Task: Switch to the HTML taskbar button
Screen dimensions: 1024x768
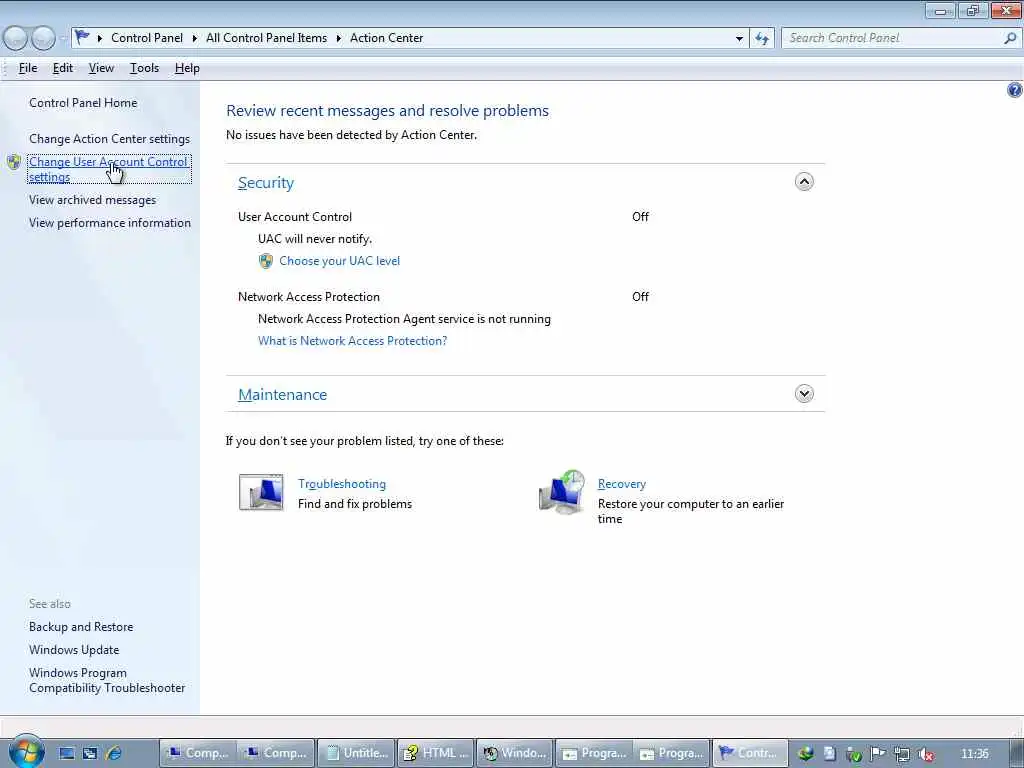Action: click(437, 753)
